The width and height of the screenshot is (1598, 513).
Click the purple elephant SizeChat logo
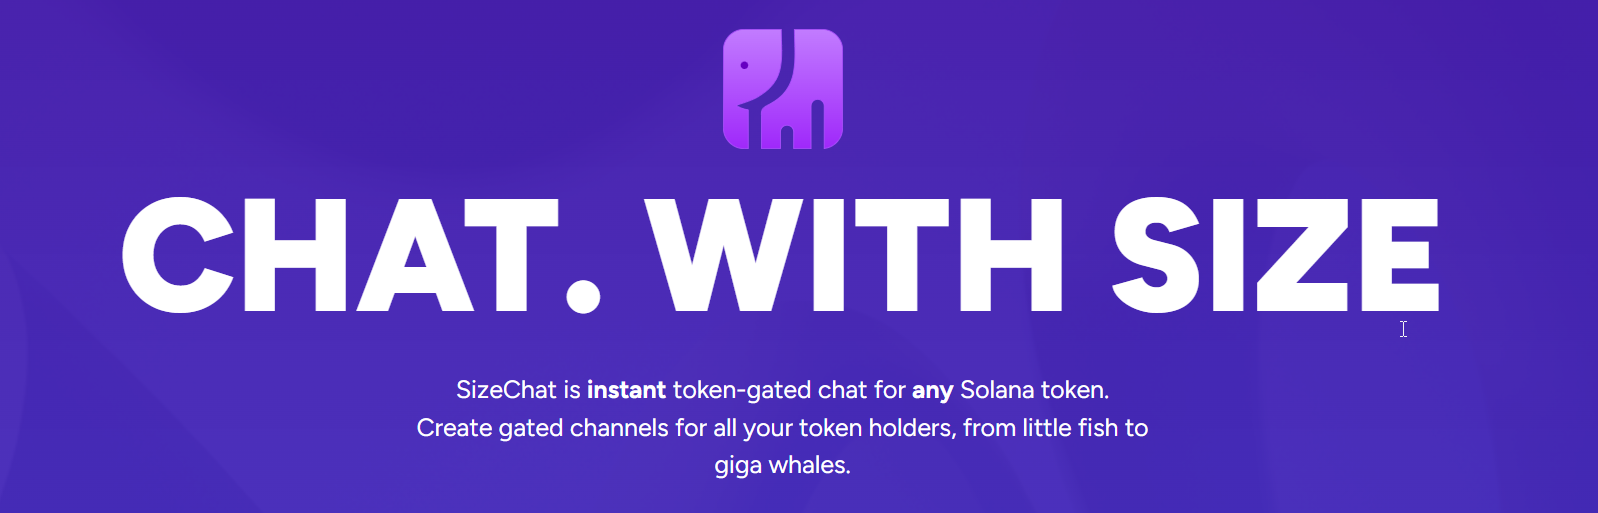click(x=782, y=89)
